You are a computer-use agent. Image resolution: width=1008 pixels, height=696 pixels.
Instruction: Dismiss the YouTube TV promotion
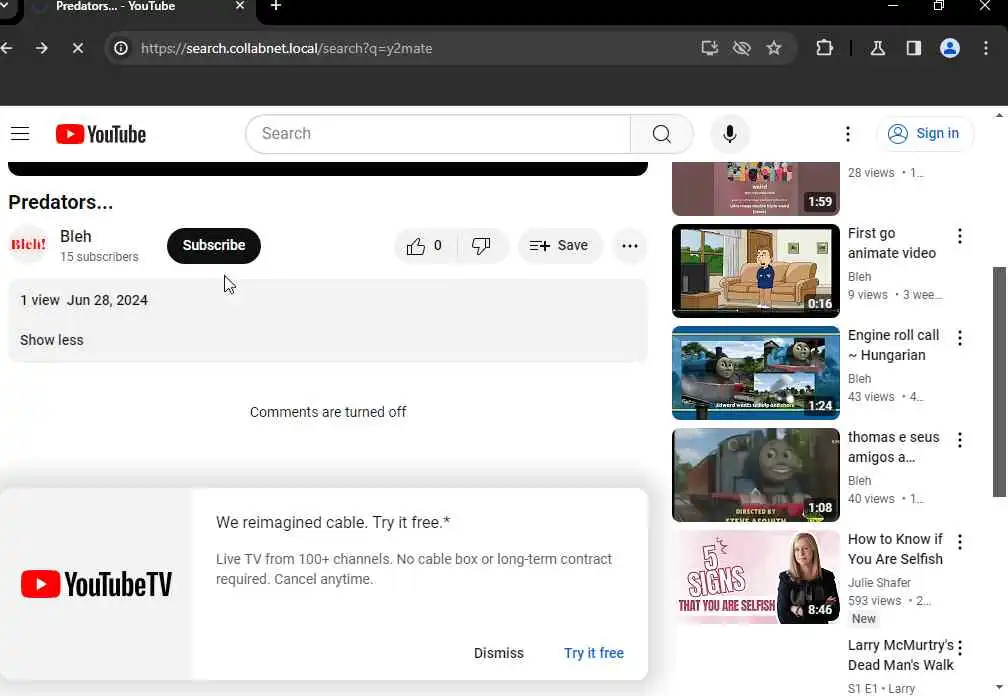click(499, 653)
